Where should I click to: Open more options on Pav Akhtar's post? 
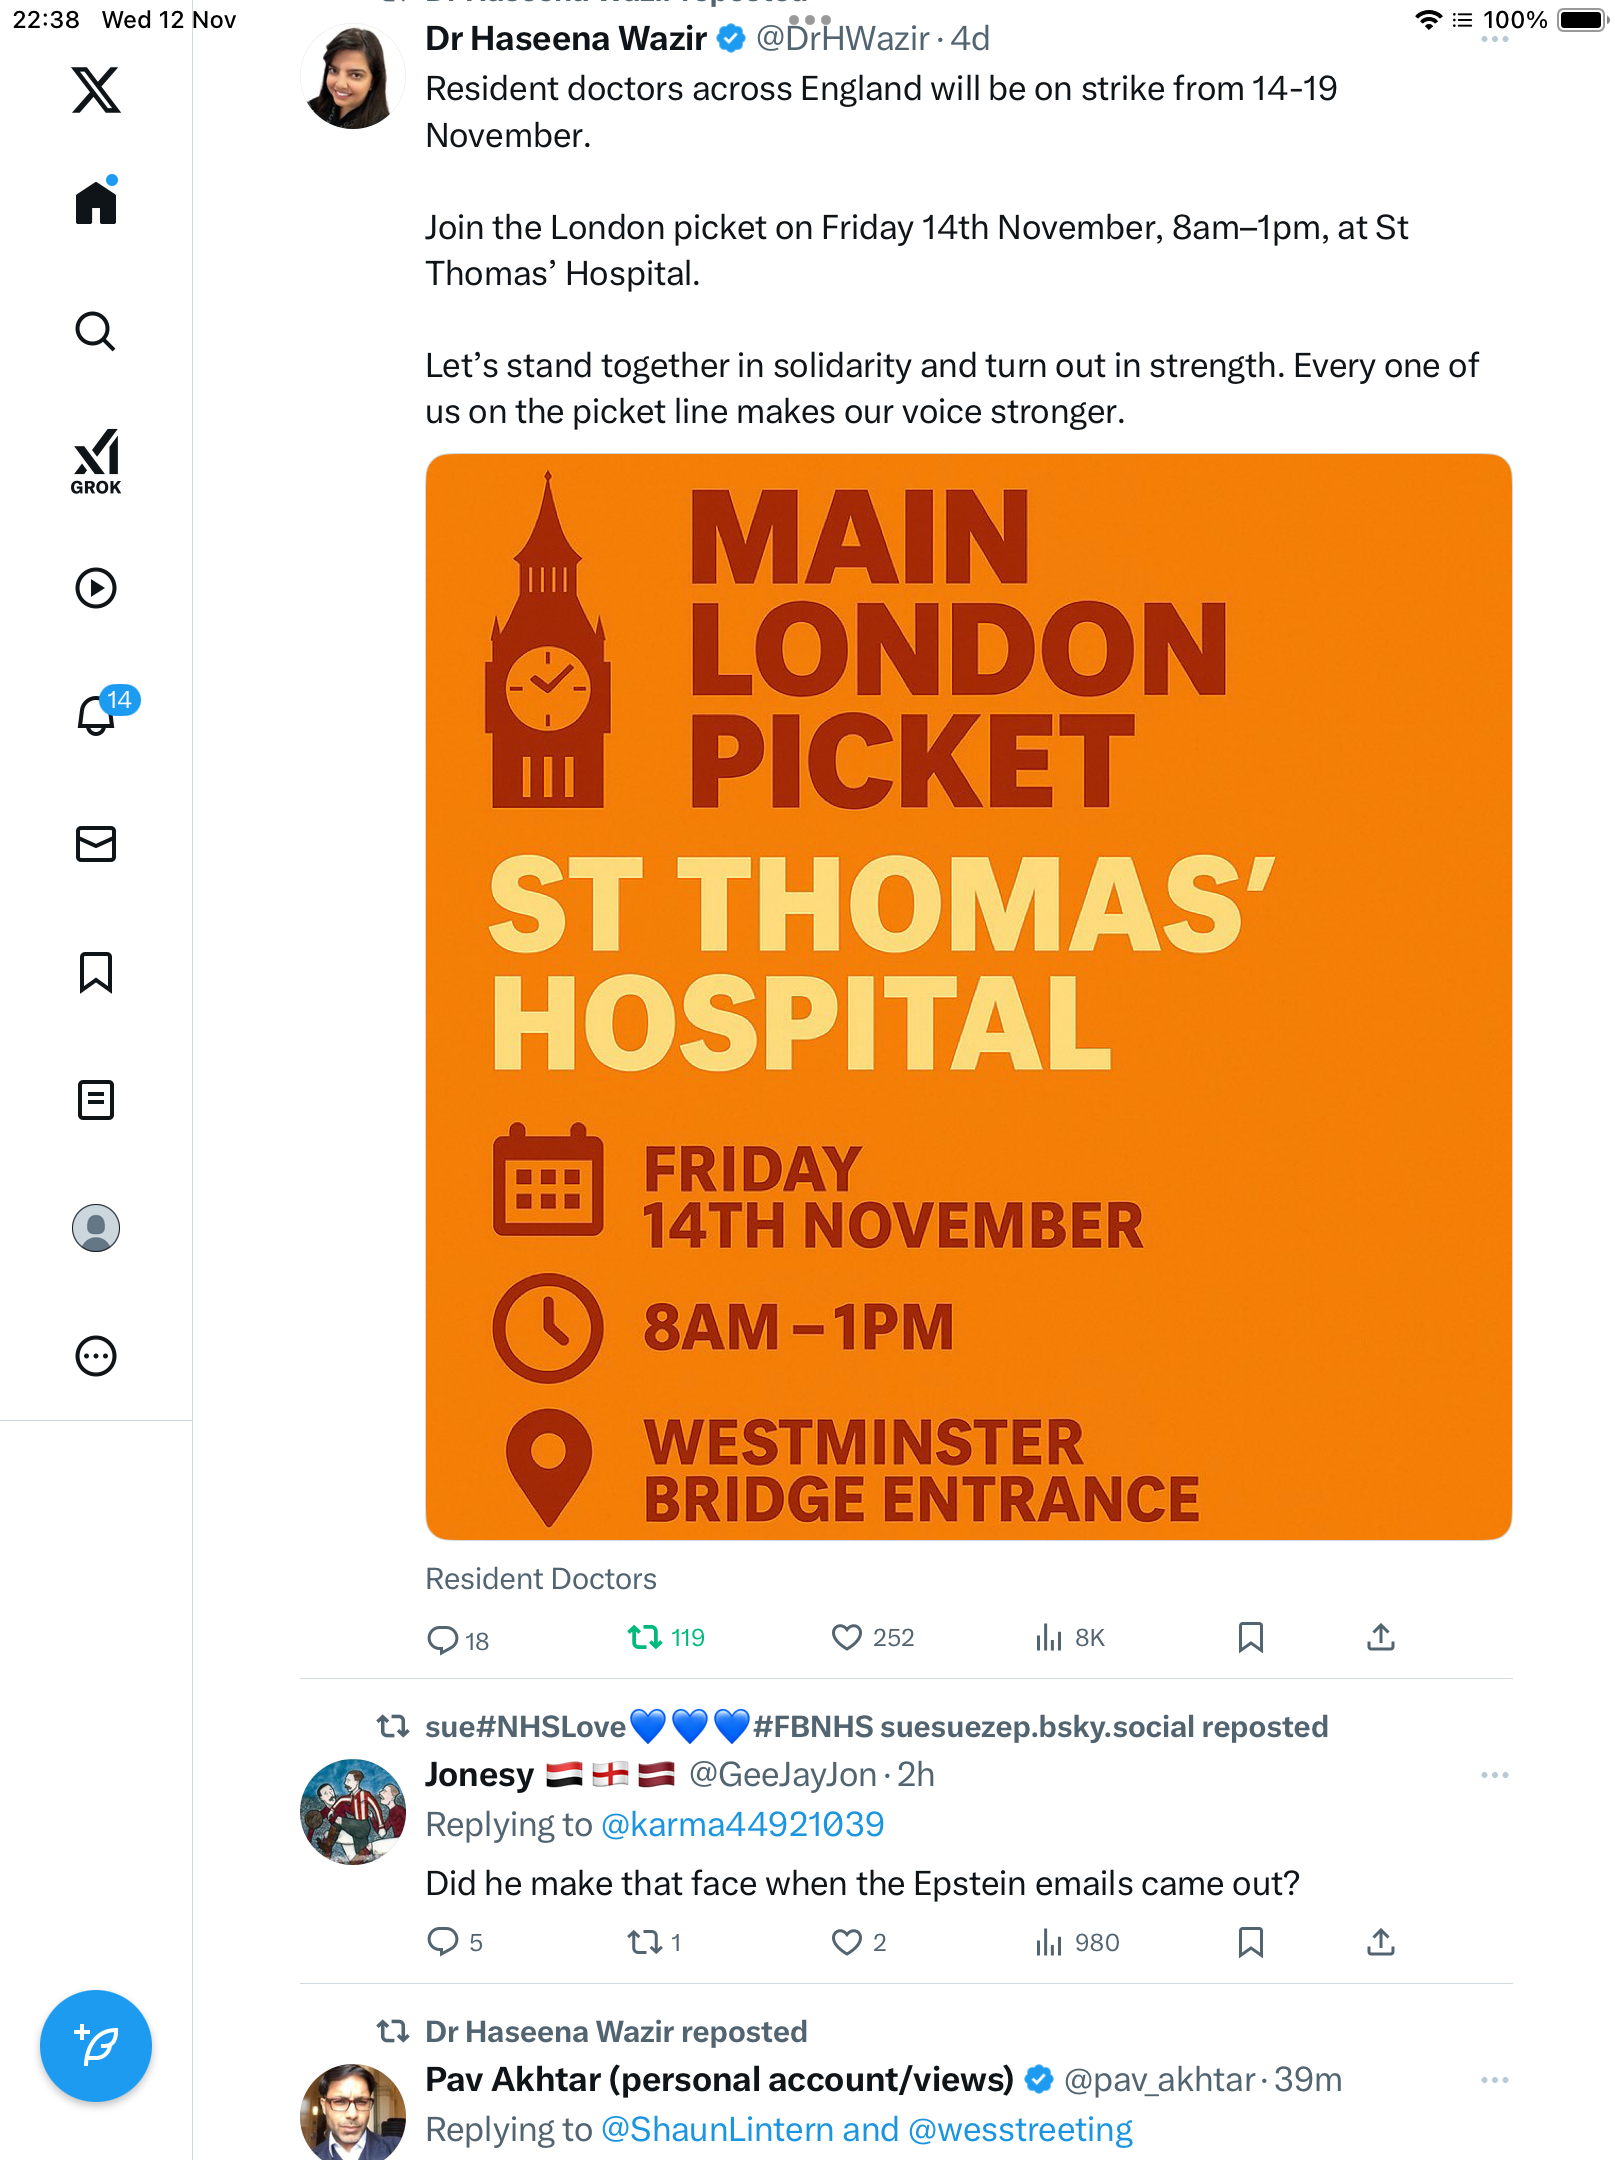1494,2080
